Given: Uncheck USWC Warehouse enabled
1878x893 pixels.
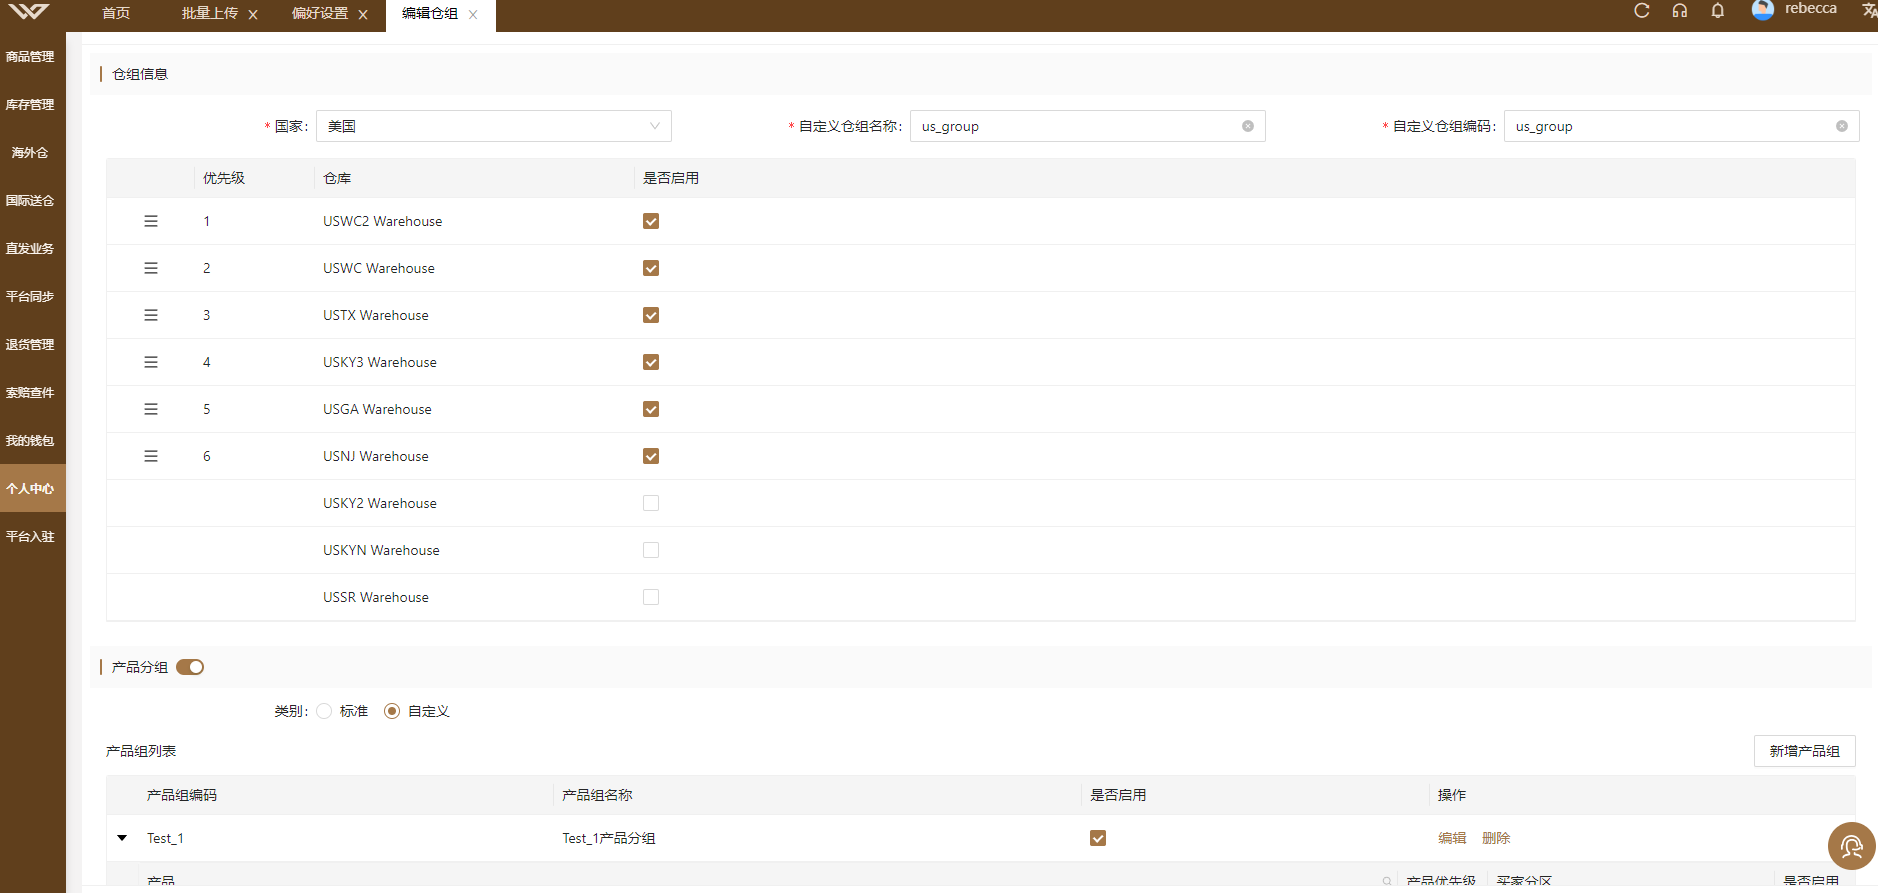Looking at the screenshot, I should (651, 268).
